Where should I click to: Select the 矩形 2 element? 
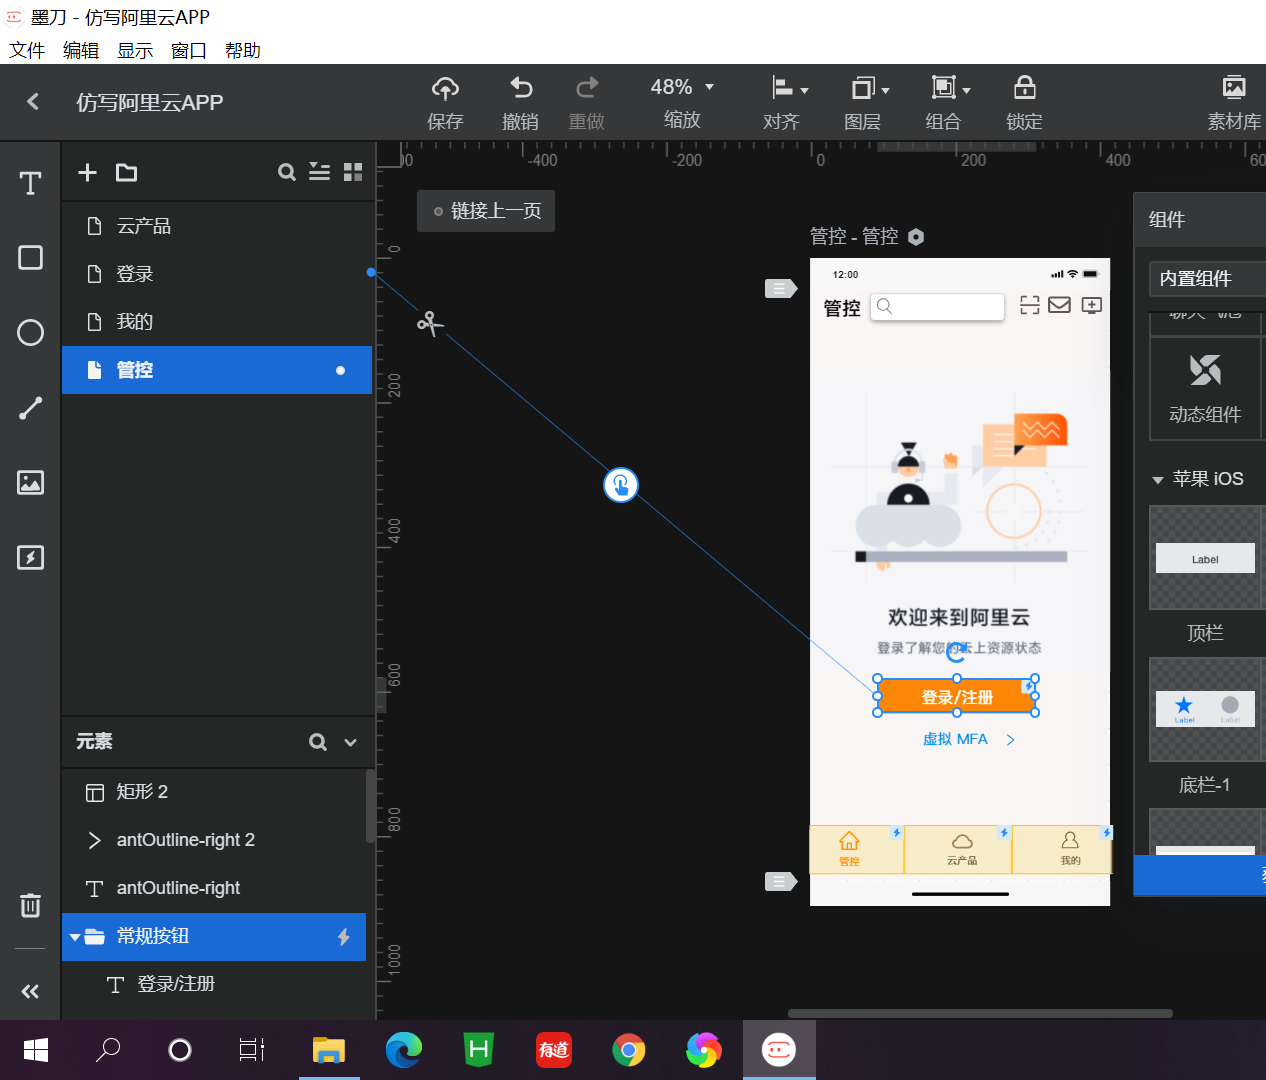point(214,792)
